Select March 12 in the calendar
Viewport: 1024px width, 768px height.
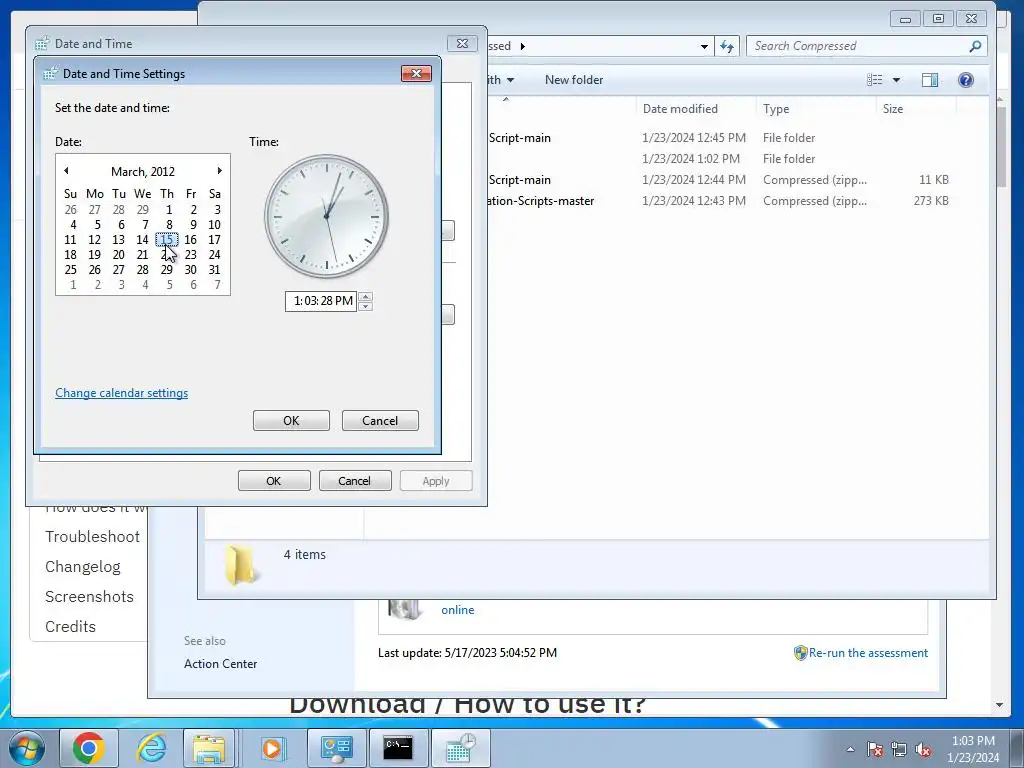[95, 240]
